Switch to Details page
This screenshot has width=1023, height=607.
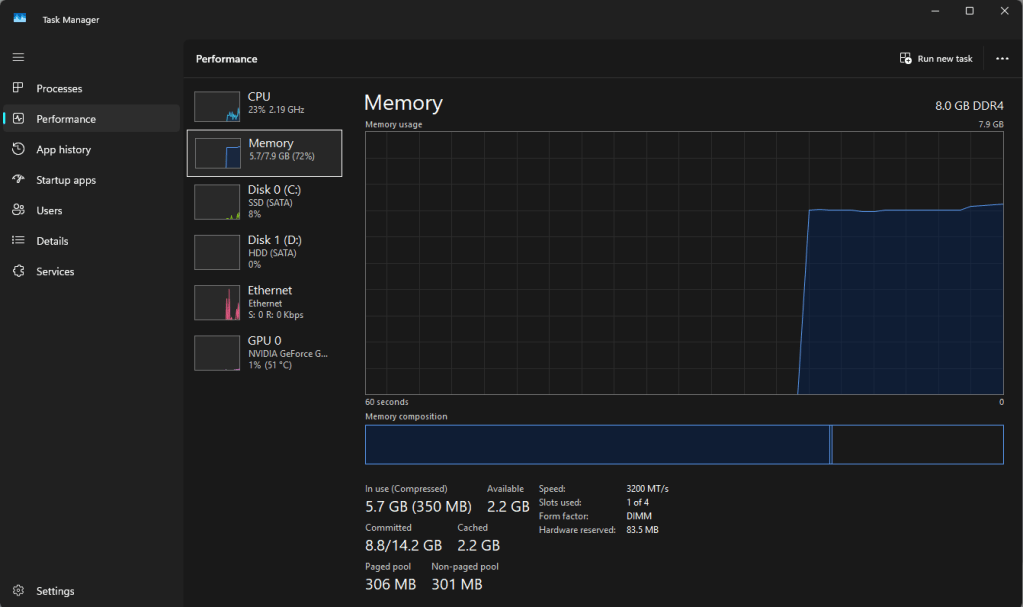click(x=52, y=241)
